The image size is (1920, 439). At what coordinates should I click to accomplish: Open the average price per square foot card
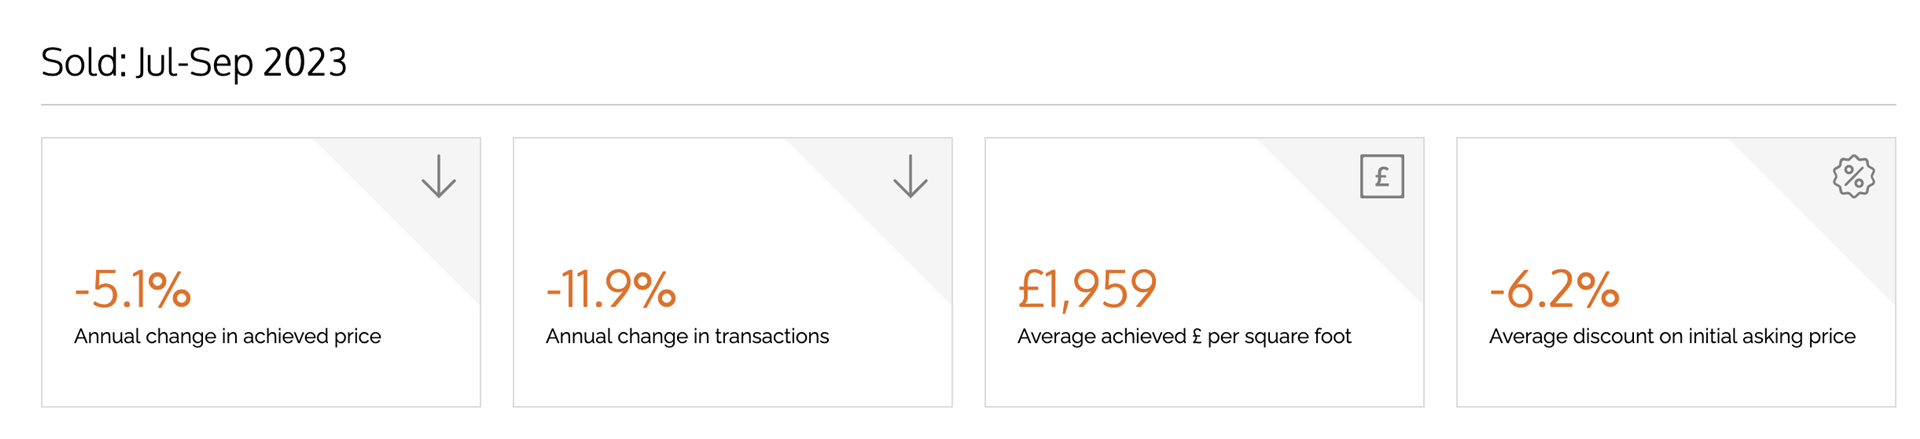[x=1204, y=272]
